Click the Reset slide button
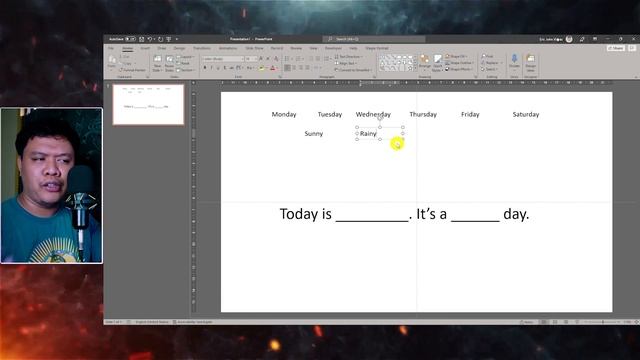This screenshot has width=640, height=360. click(x=184, y=63)
